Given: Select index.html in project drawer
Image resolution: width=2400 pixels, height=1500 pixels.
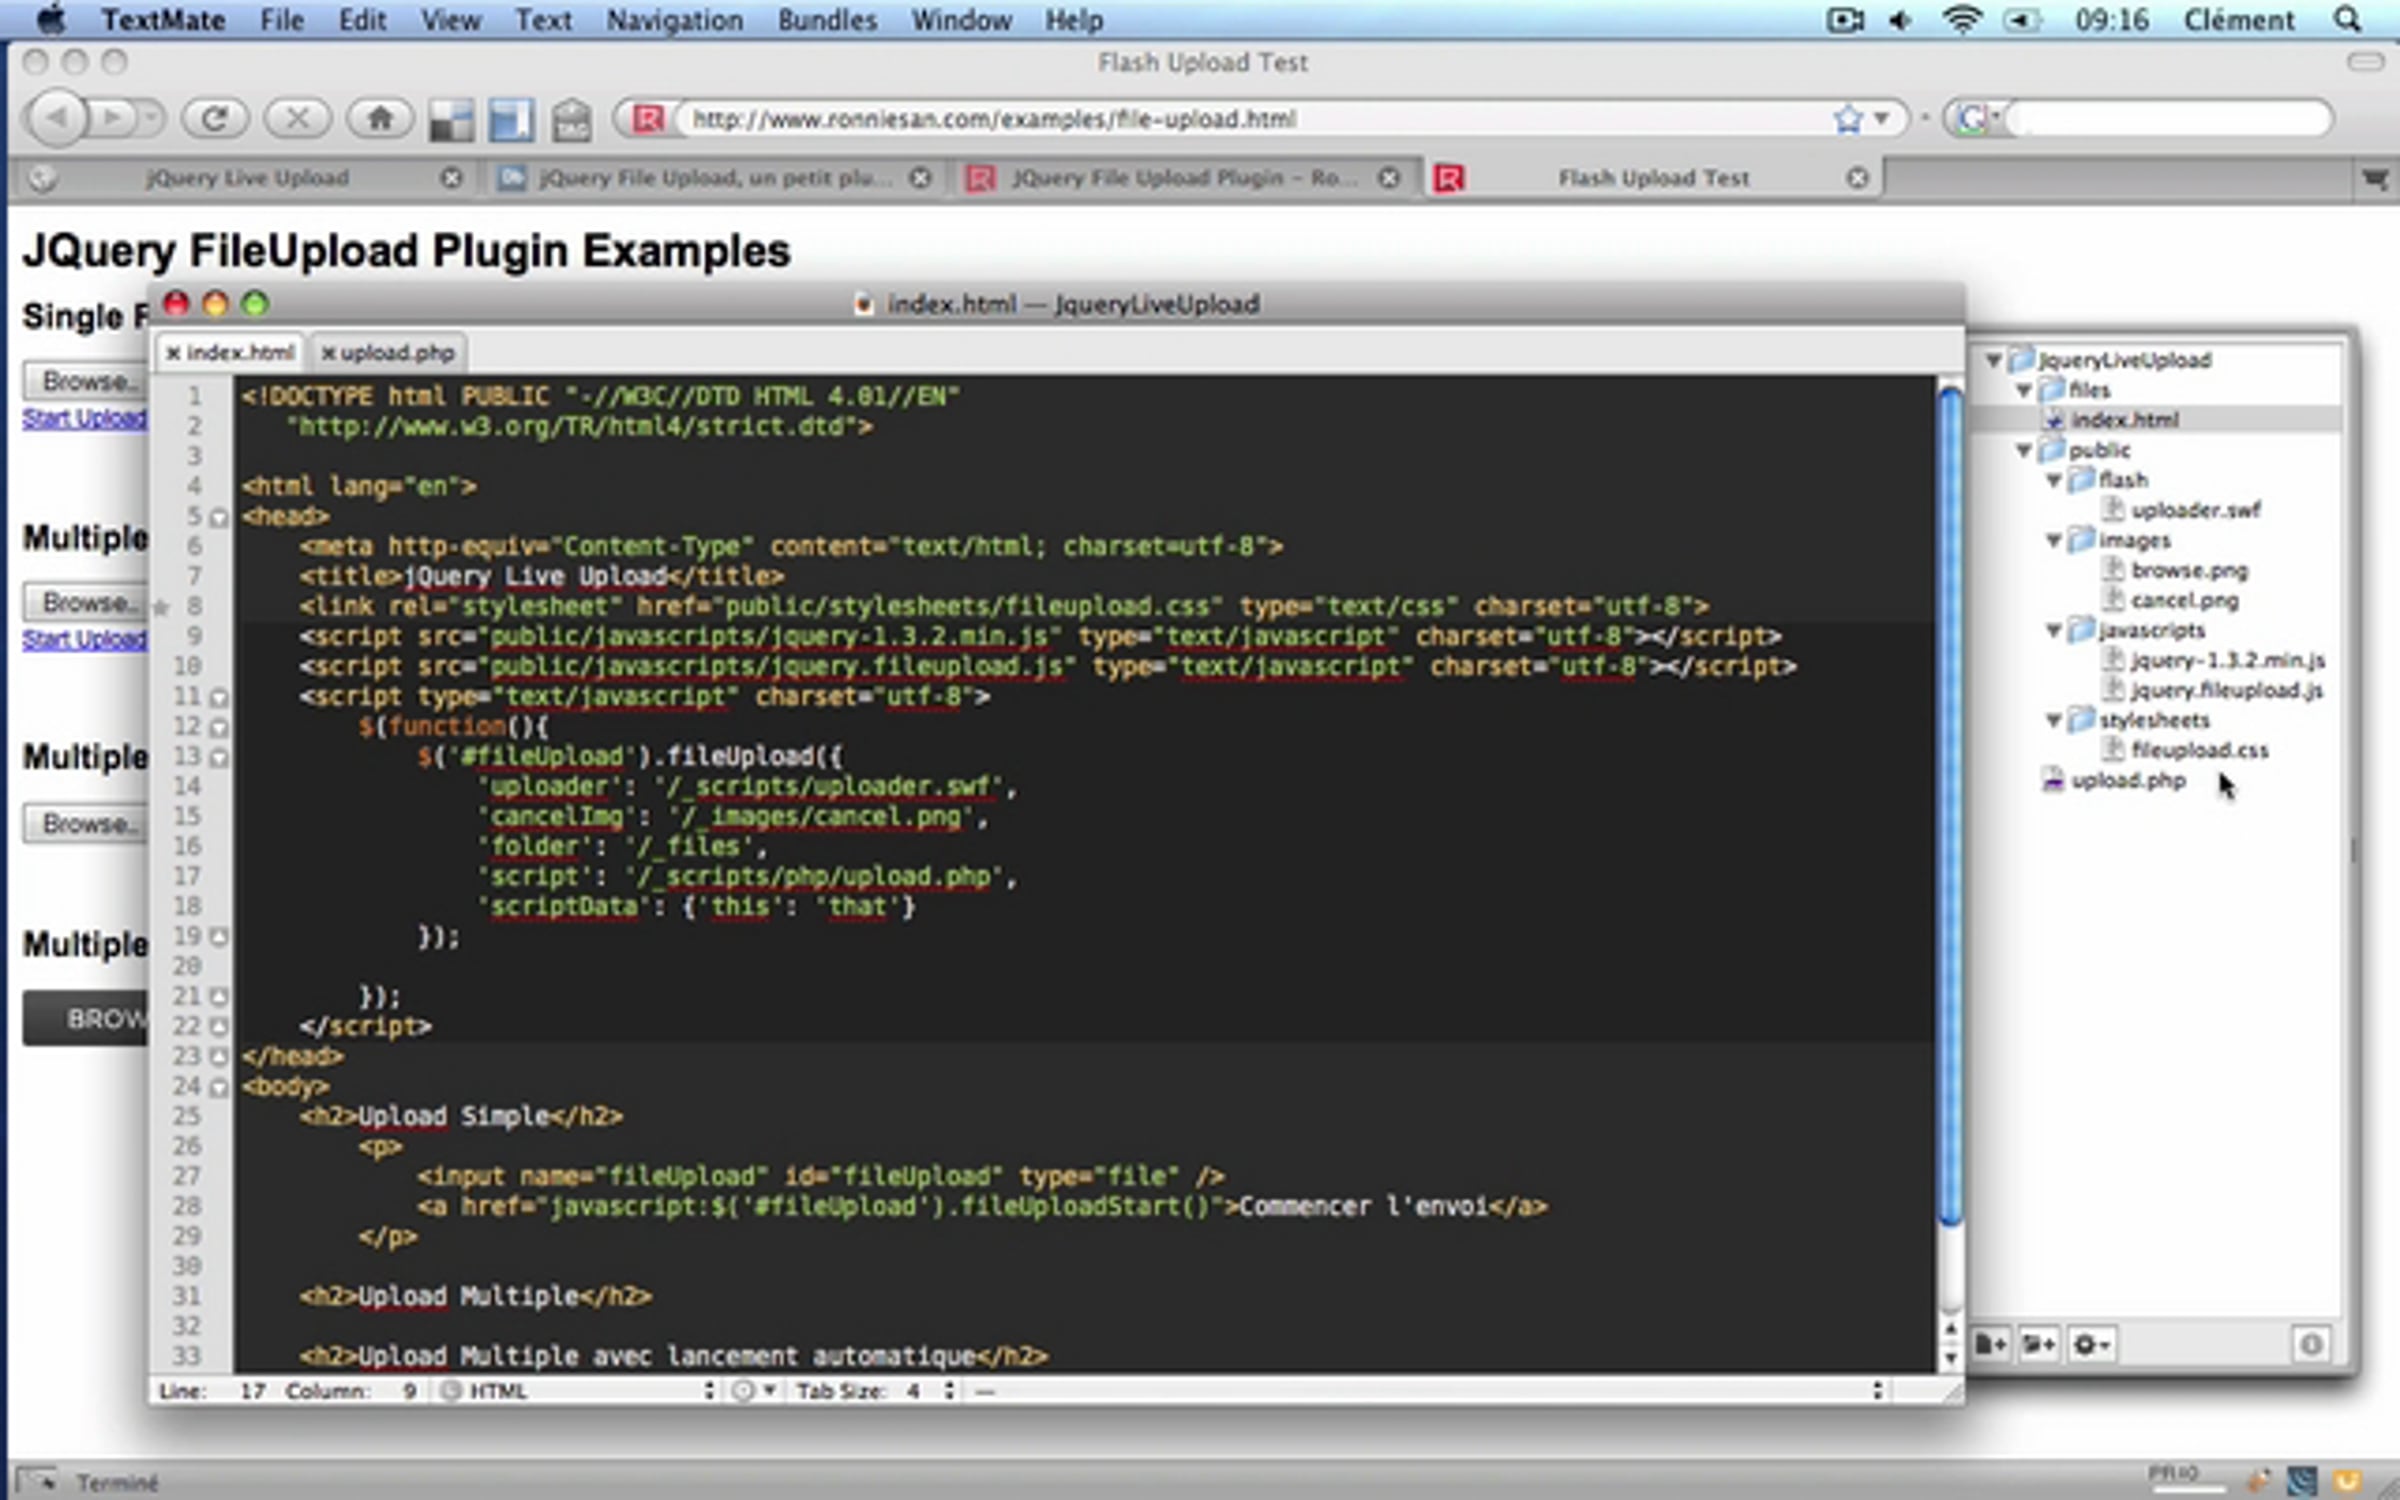Looking at the screenshot, I should tap(2124, 420).
